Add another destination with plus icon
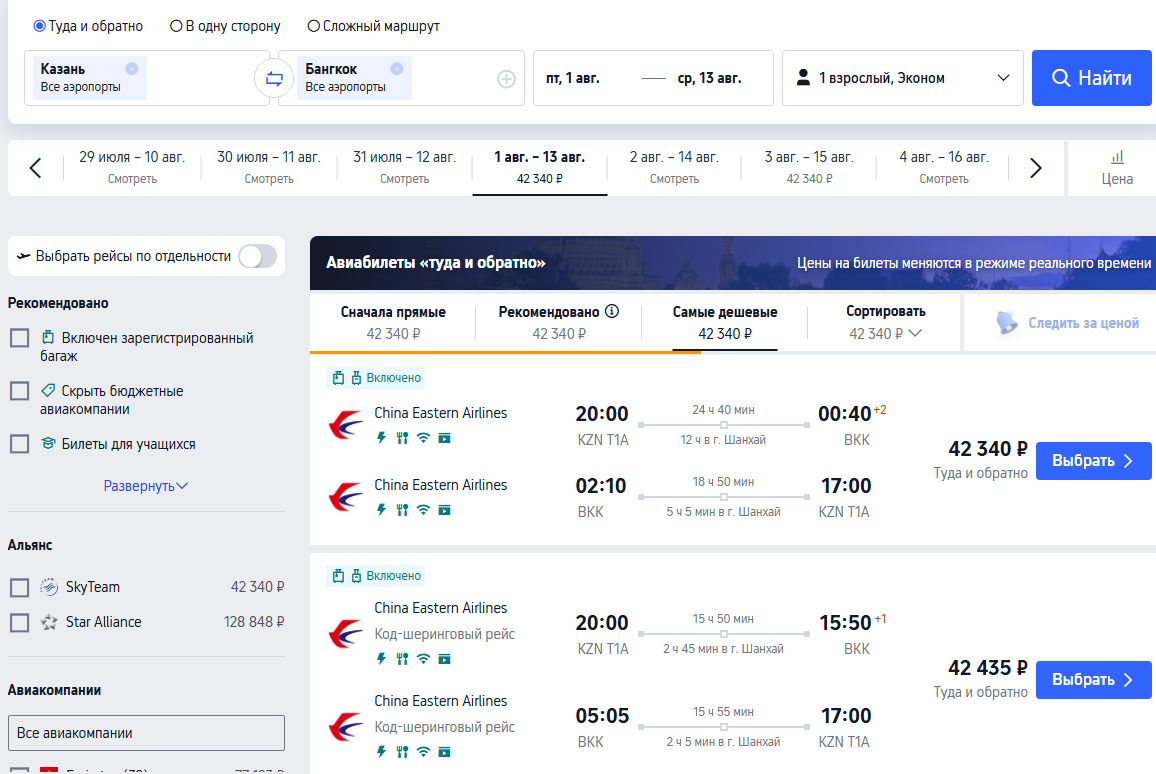Viewport: 1156px width, 774px height. click(x=506, y=79)
